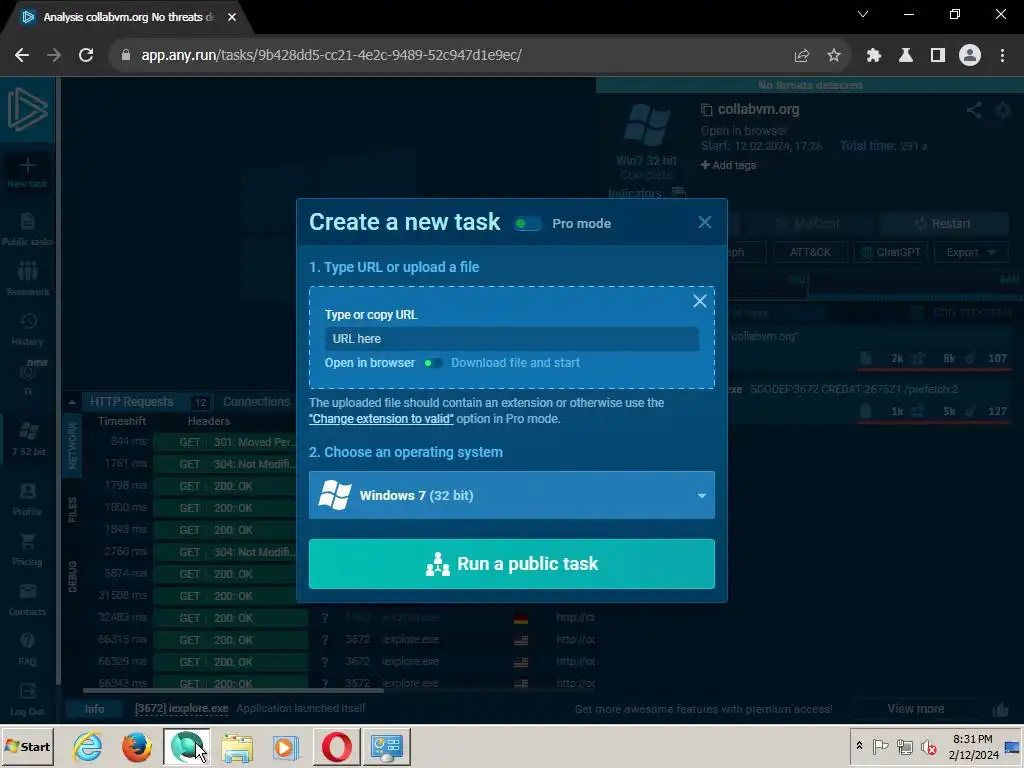Viewport: 1024px width, 768px height.
Task: Open Contacts in the sidebar
Action: coord(27,600)
